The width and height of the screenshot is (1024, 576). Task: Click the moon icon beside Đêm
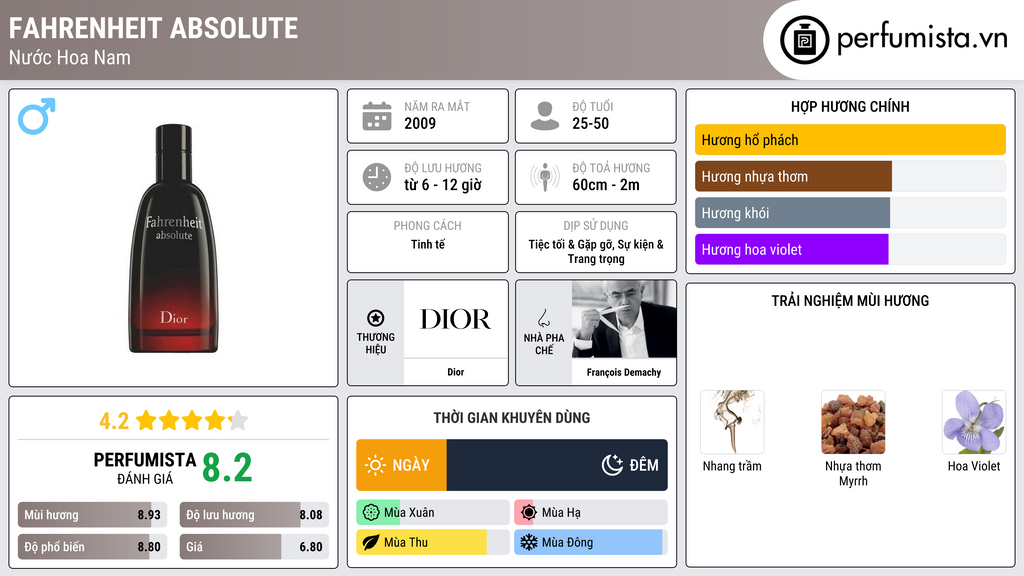[x=612, y=465]
